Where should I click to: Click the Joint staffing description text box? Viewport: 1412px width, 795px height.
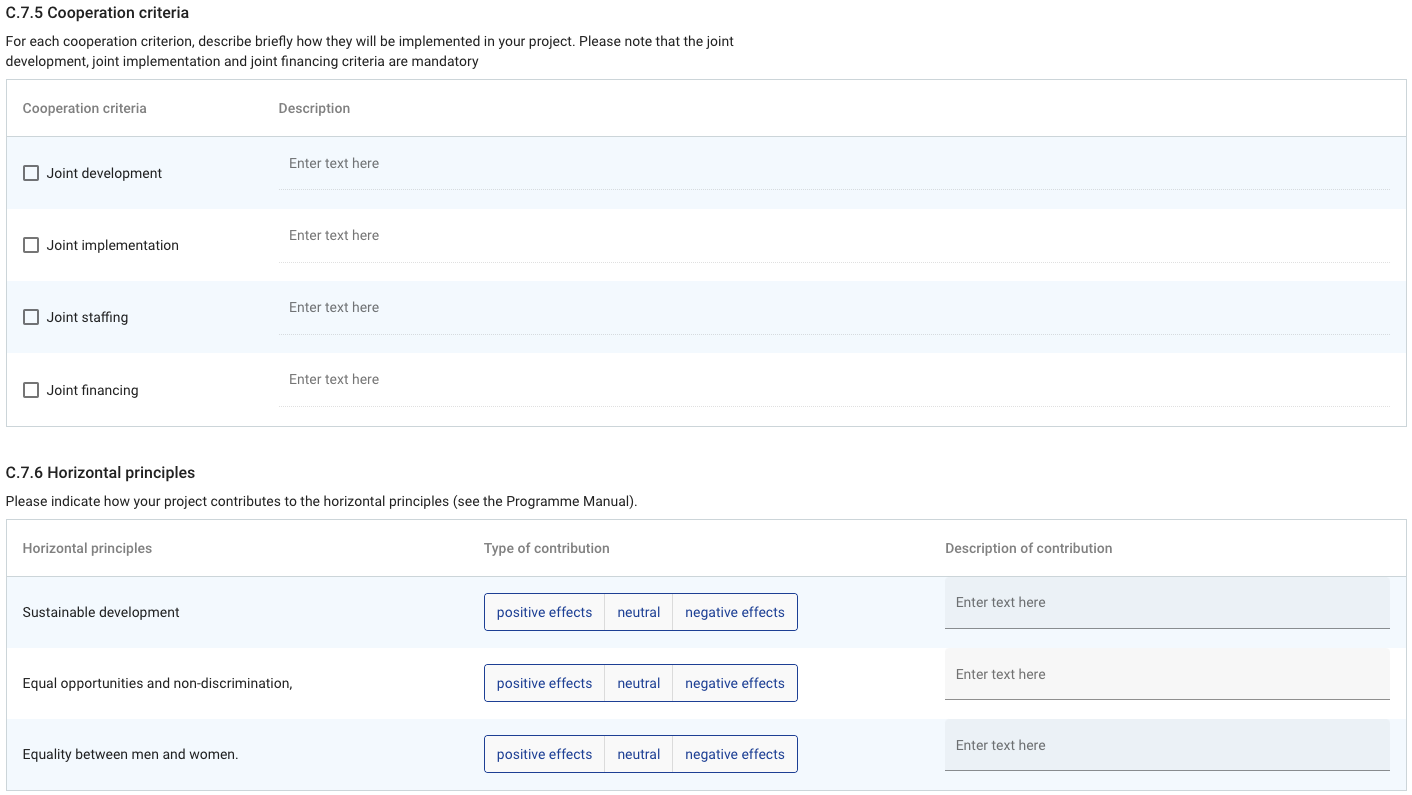pyautogui.click(x=833, y=308)
